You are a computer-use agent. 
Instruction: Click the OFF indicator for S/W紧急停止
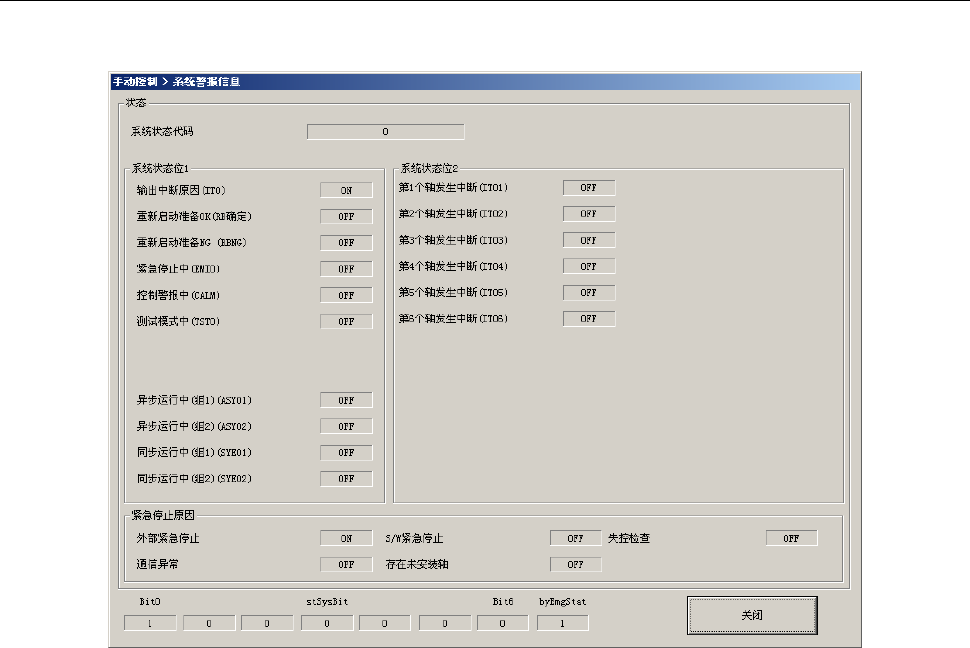coord(575,538)
